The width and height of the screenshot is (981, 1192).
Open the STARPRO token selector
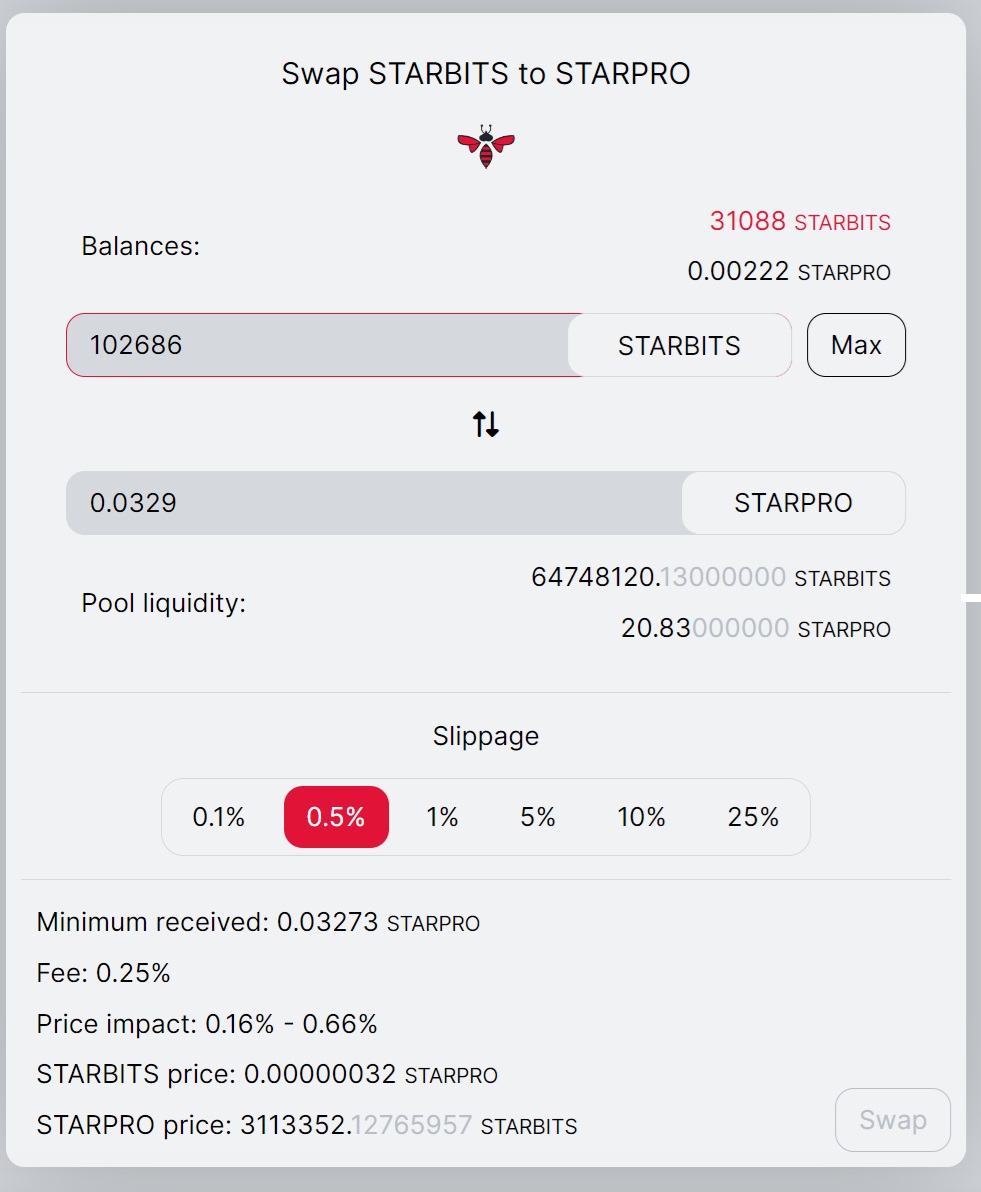[x=793, y=503]
